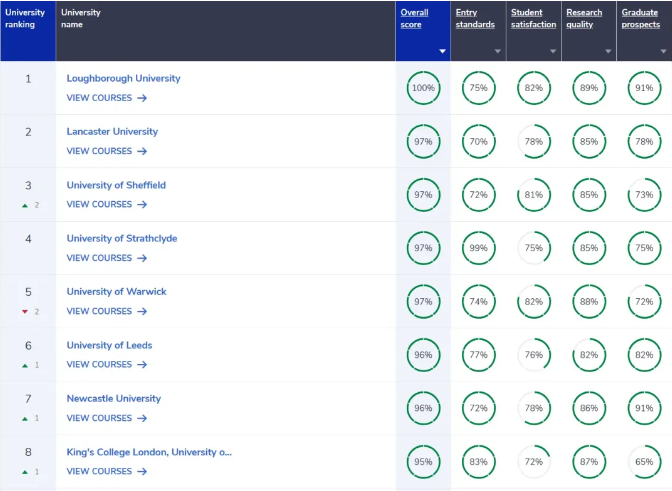Open Loughborough University page
Image resolution: width=672 pixels, height=491 pixels.
(123, 78)
